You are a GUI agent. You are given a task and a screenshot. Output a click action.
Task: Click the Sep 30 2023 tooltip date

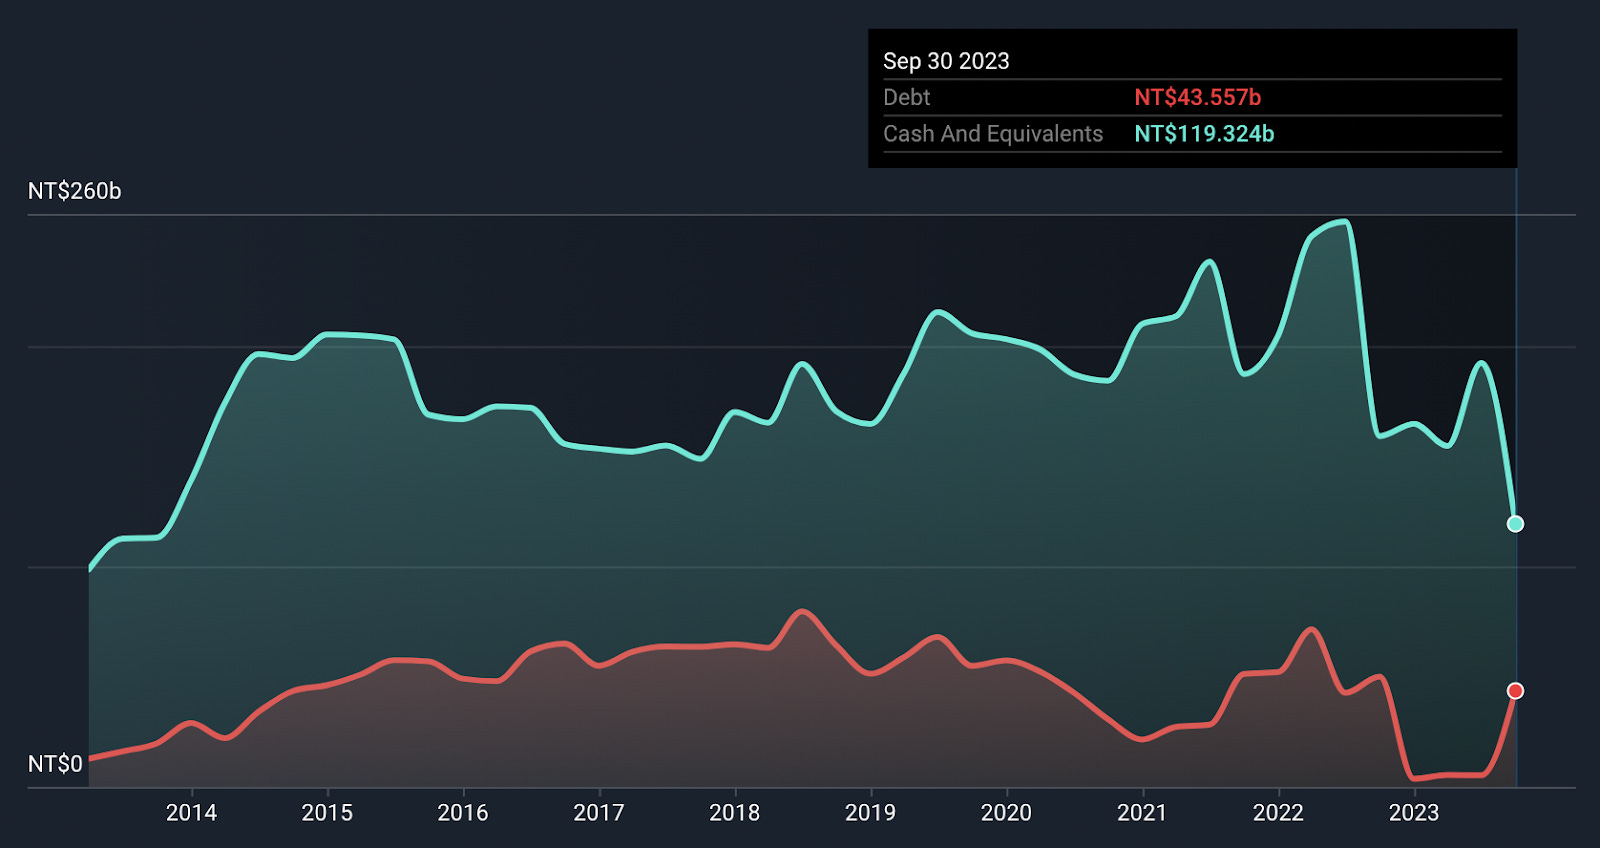click(946, 61)
